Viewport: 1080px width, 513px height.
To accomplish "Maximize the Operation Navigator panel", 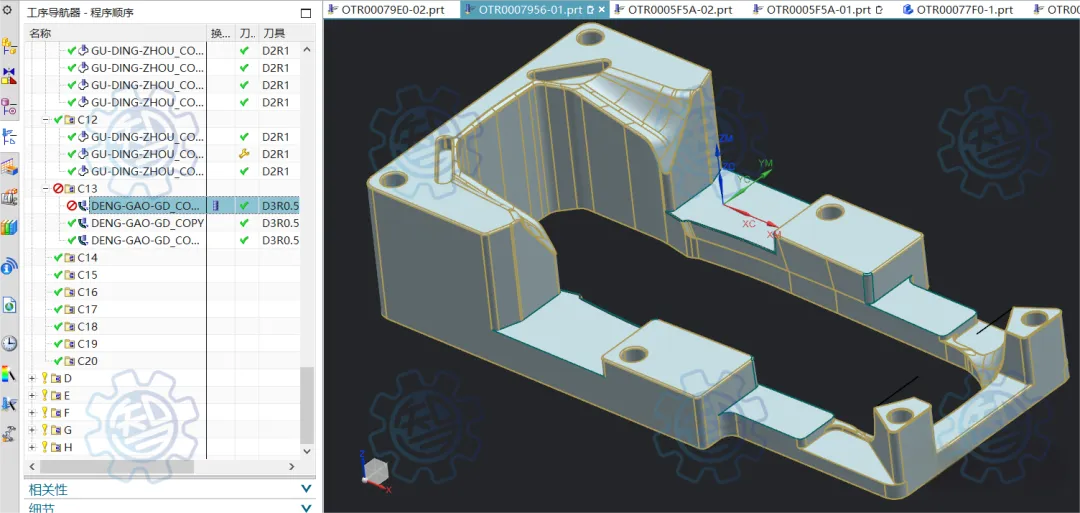I will [306, 13].
